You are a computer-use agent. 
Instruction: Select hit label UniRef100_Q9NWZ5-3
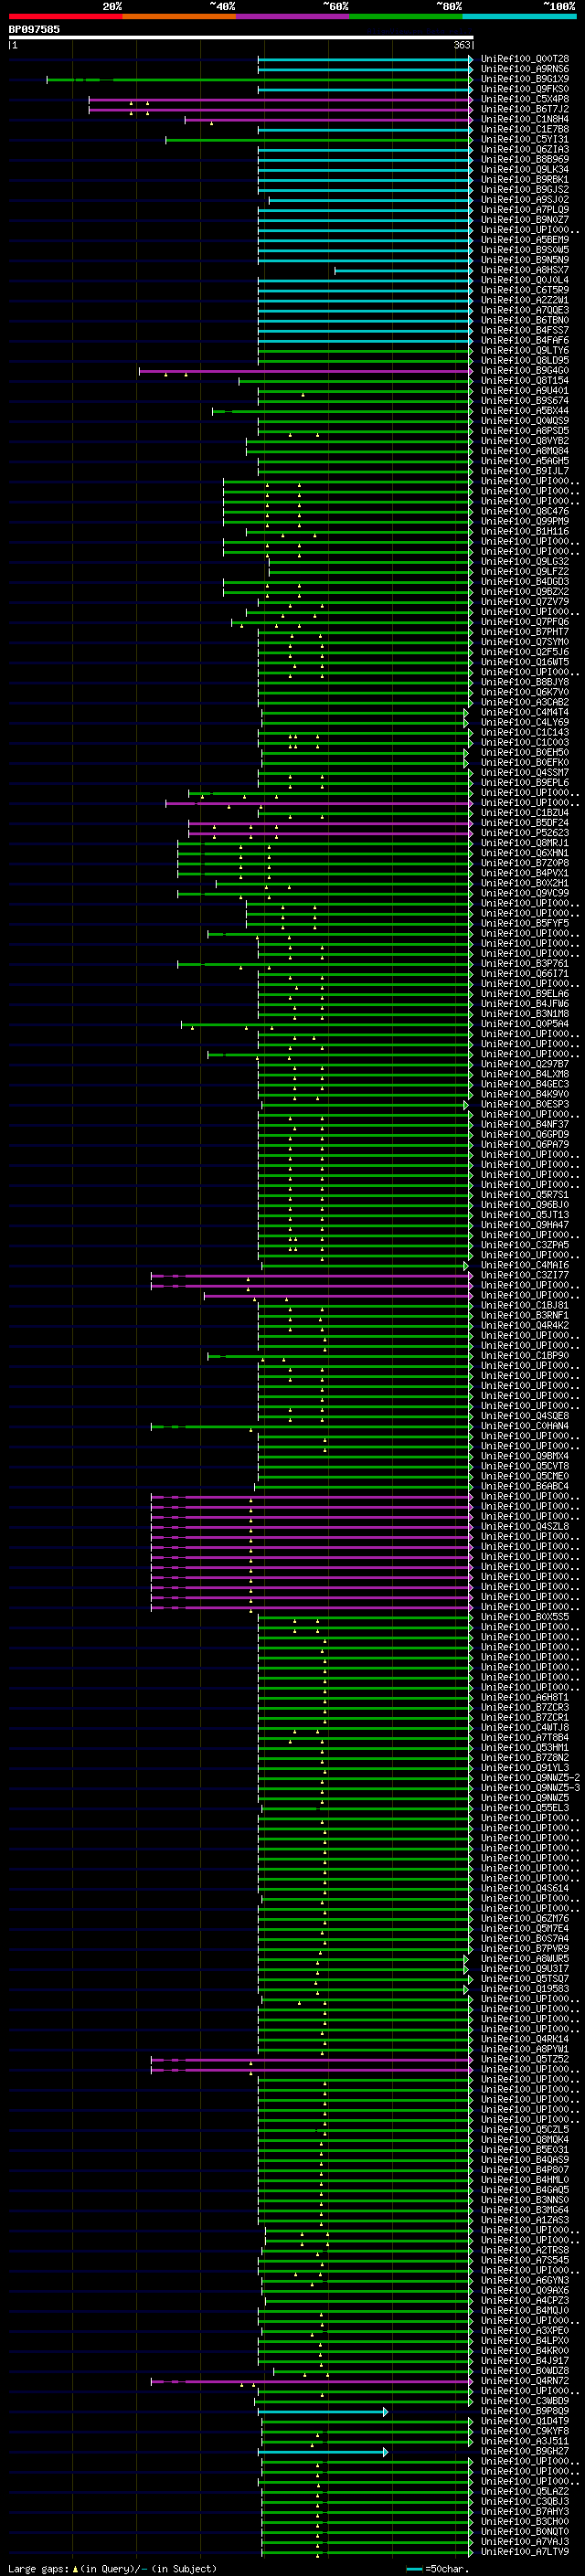click(x=530, y=1788)
